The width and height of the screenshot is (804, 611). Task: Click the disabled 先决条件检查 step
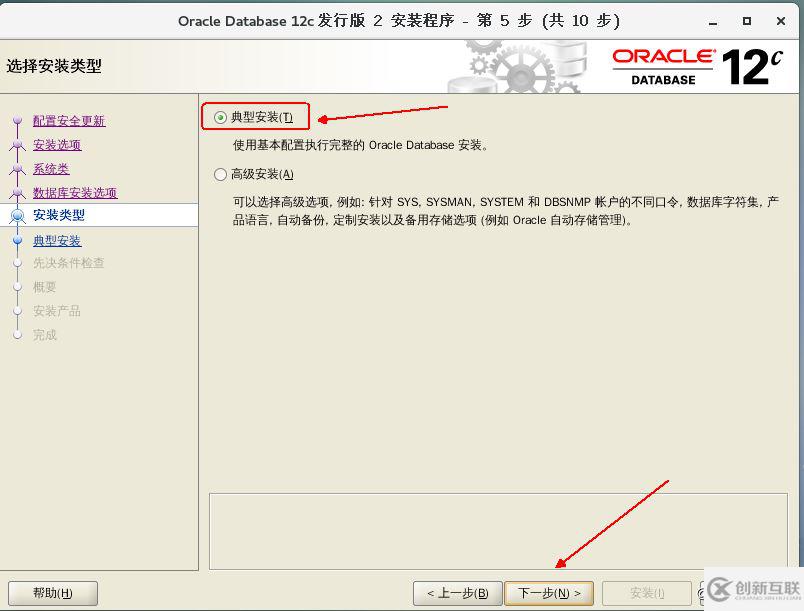point(68,263)
